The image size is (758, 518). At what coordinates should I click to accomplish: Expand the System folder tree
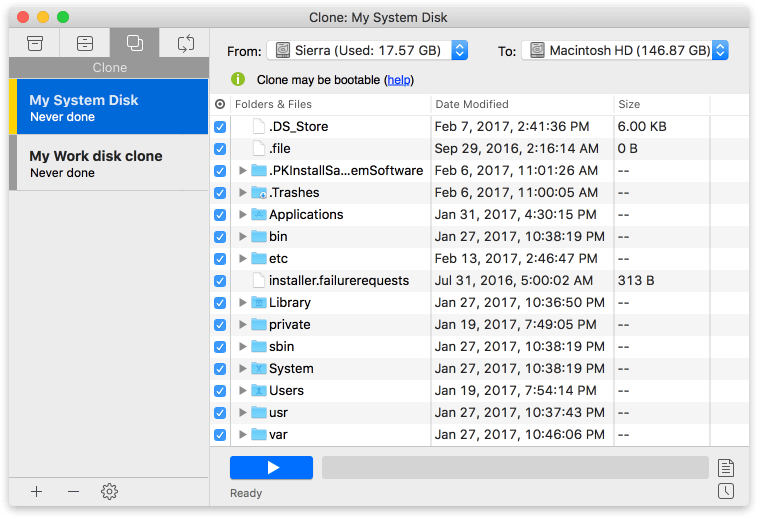point(243,368)
